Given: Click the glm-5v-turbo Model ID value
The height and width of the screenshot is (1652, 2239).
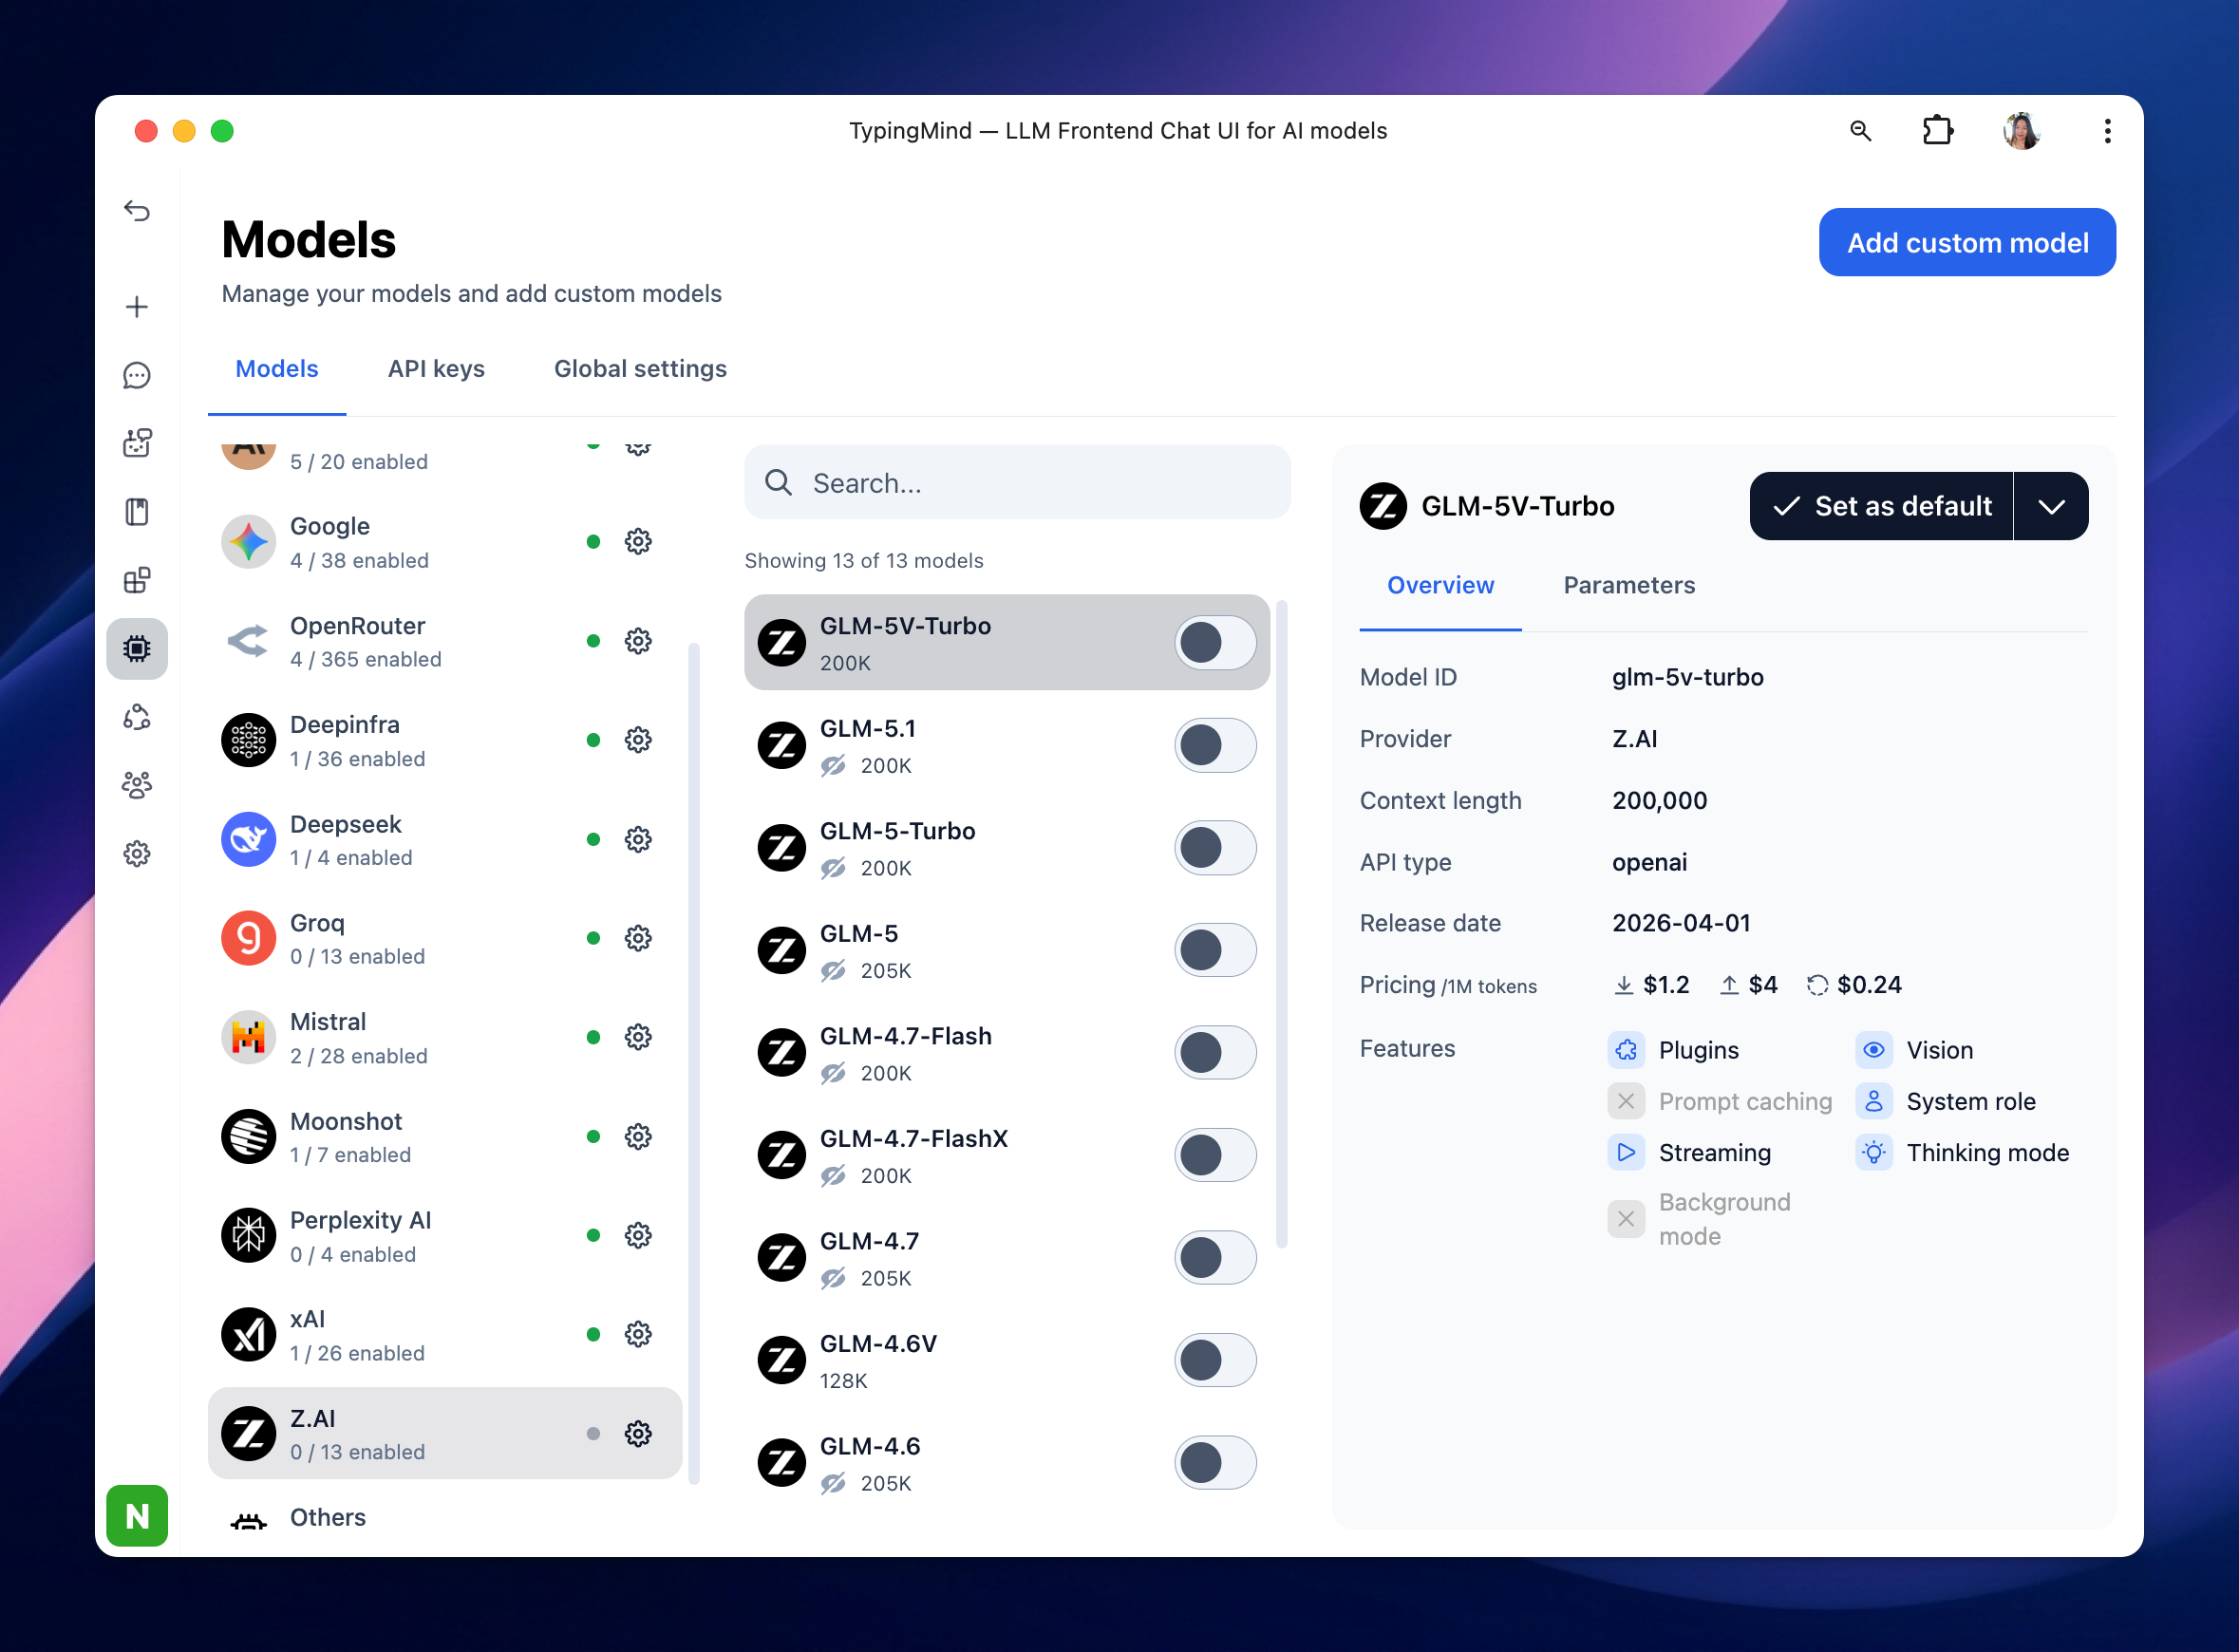Looking at the screenshot, I should pyautogui.click(x=1687, y=677).
